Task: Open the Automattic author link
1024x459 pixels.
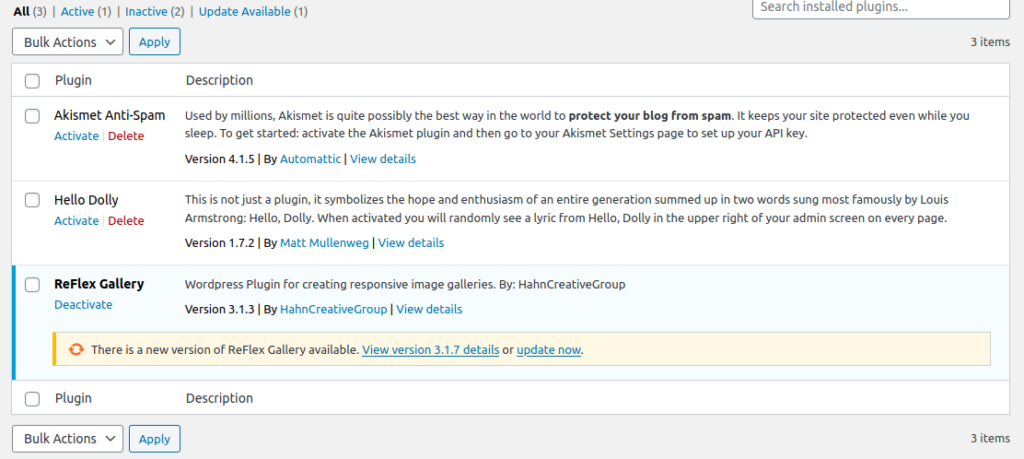Action: (310, 159)
